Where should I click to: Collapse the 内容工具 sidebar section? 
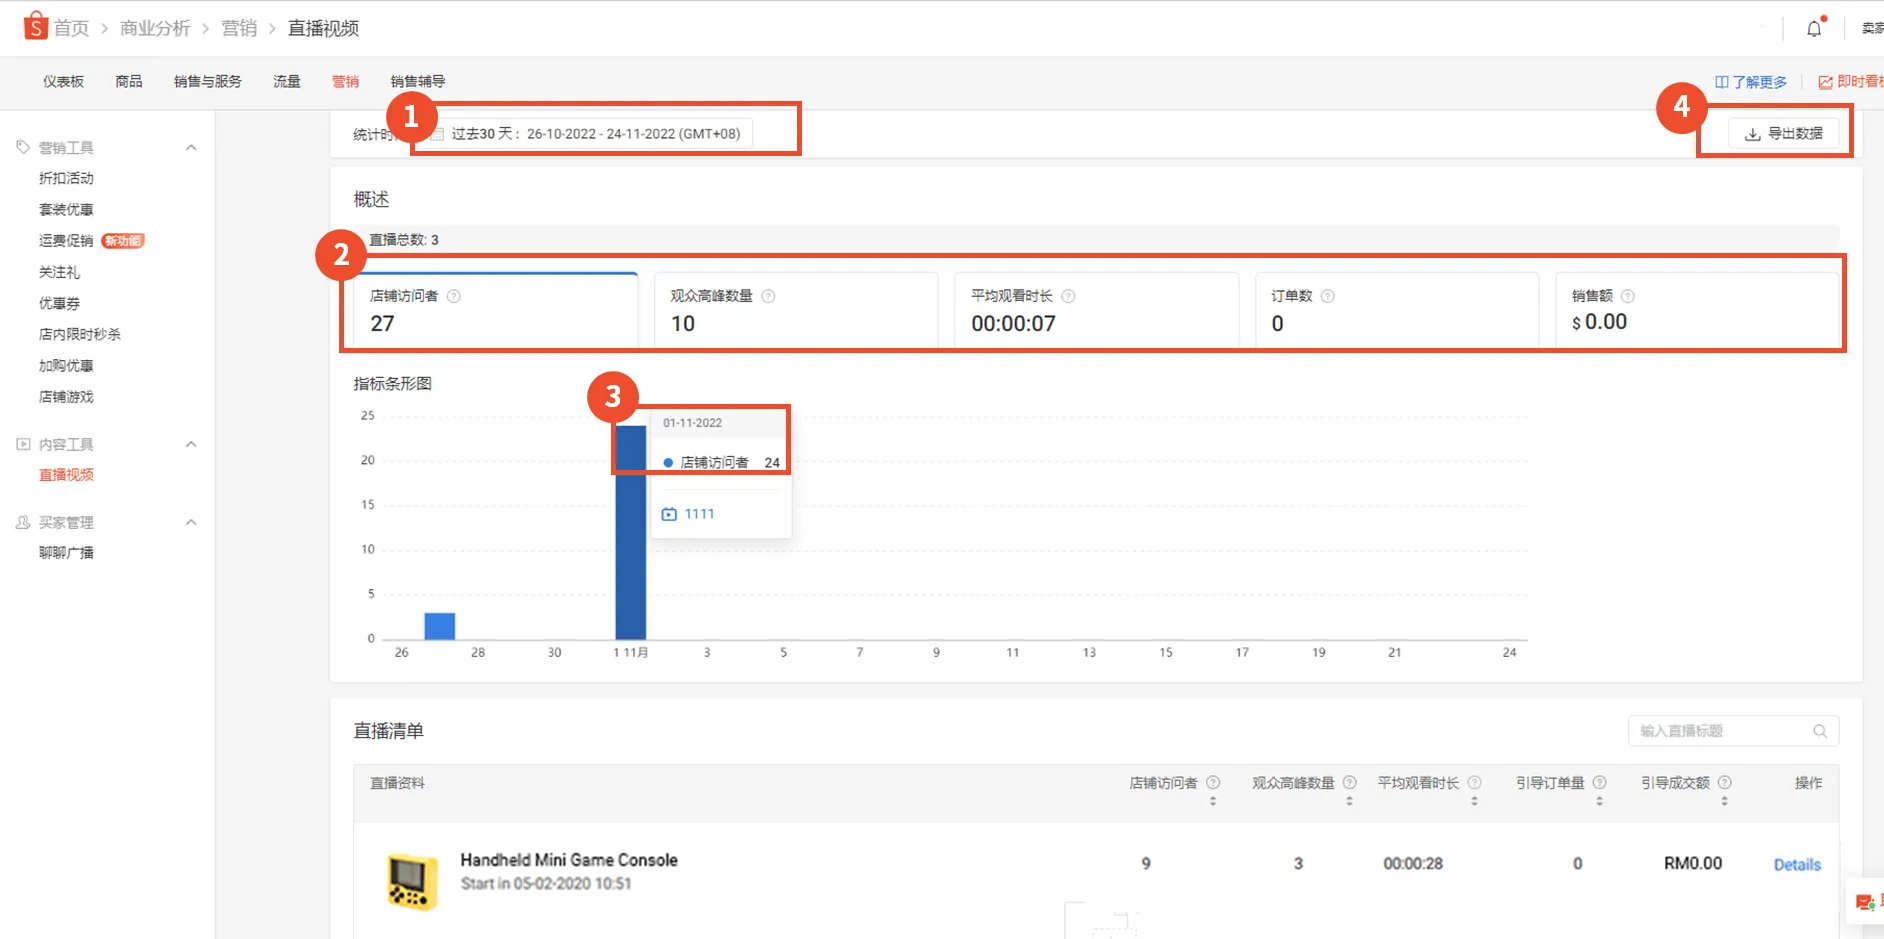pos(191,444)
